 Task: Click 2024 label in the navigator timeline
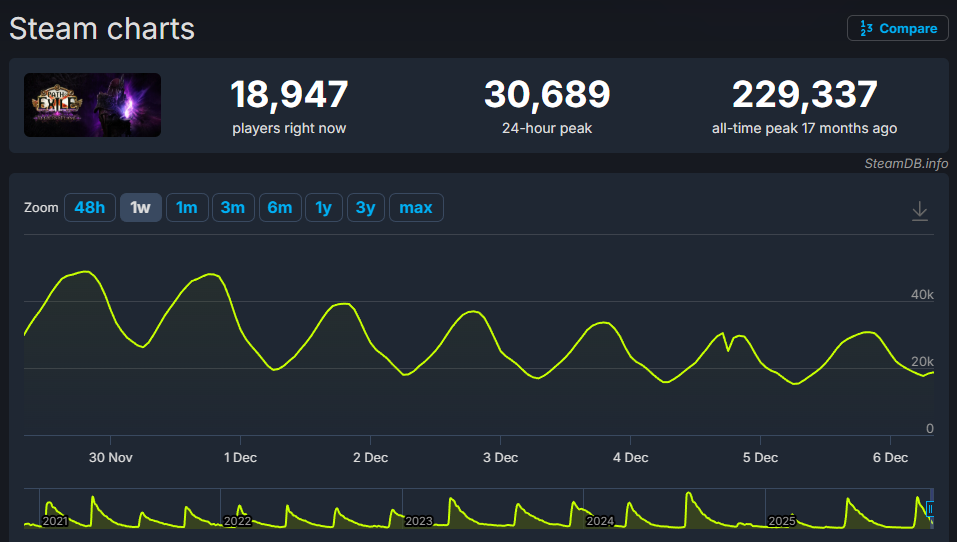[600, 521]
